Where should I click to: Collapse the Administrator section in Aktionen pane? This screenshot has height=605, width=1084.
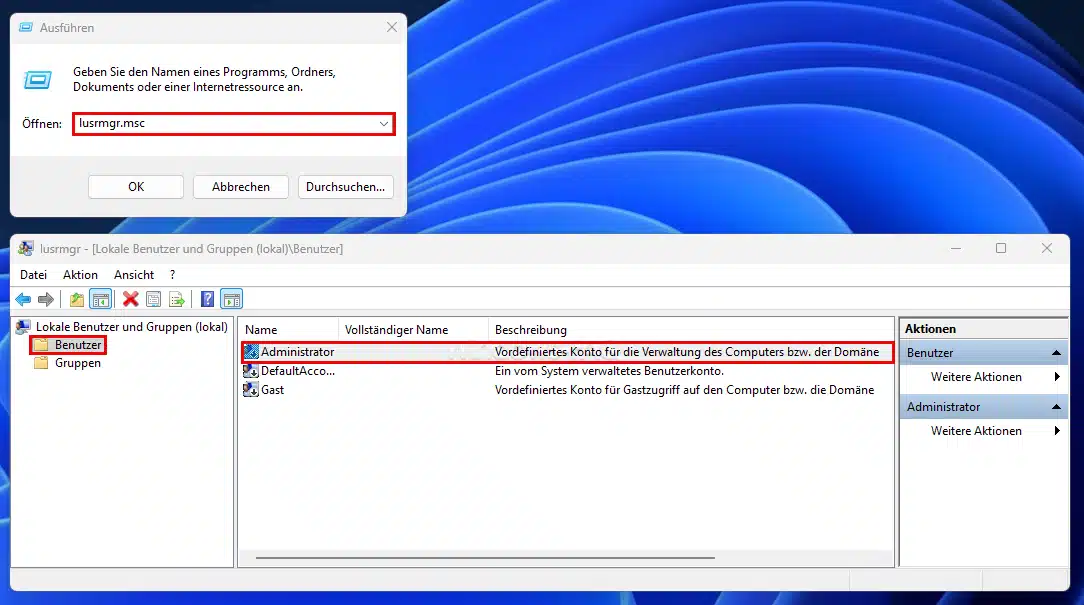(x=1056, y=407)
